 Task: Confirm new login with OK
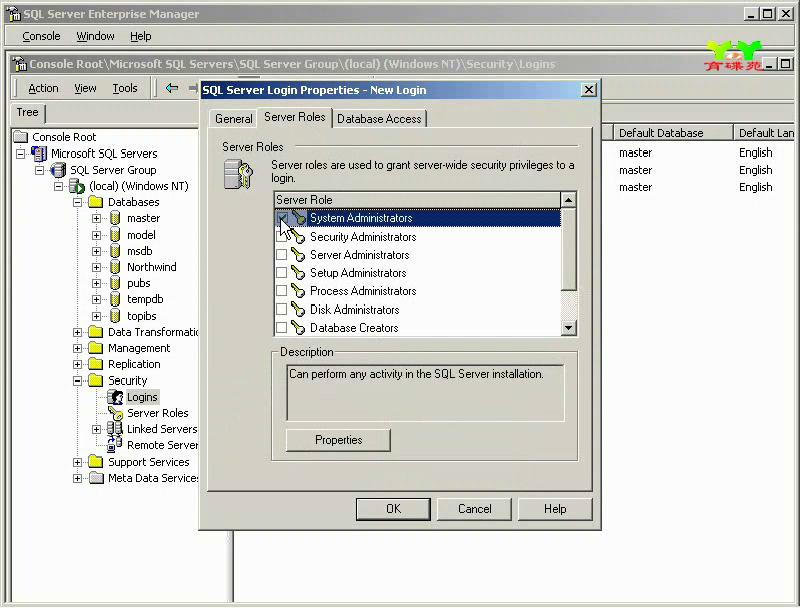(393, 509)
